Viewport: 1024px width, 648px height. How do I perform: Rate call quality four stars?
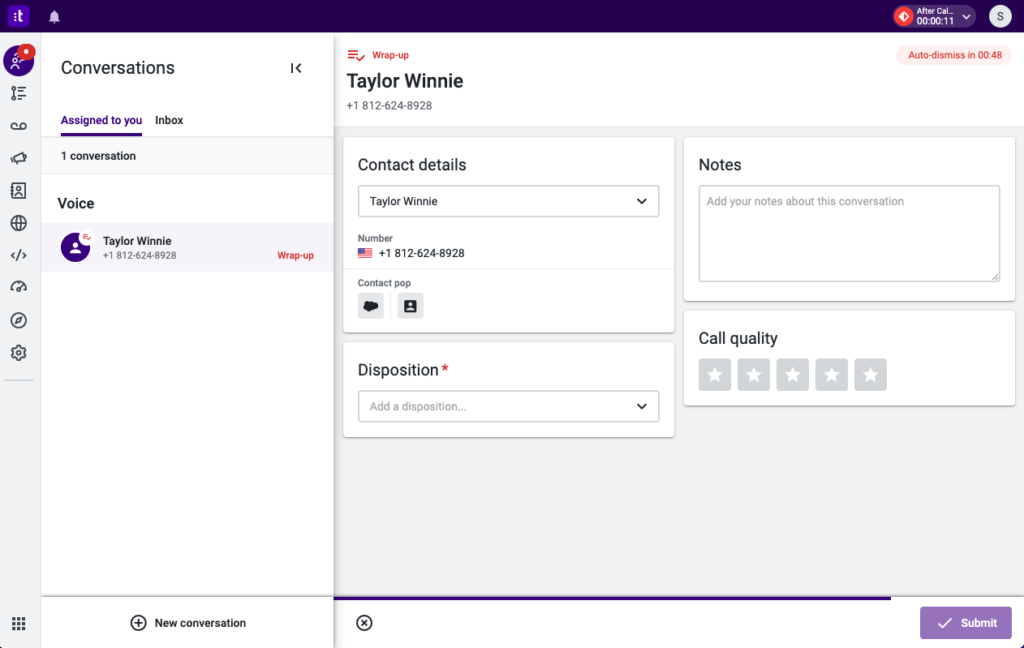click(x=831, y=375)
